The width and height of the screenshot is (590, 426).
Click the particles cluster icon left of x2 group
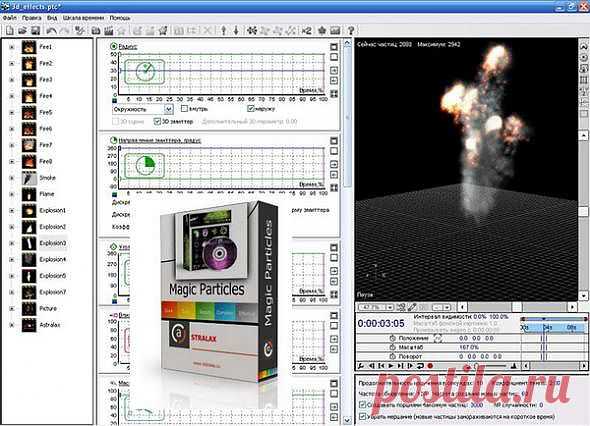tap(252, 30)
